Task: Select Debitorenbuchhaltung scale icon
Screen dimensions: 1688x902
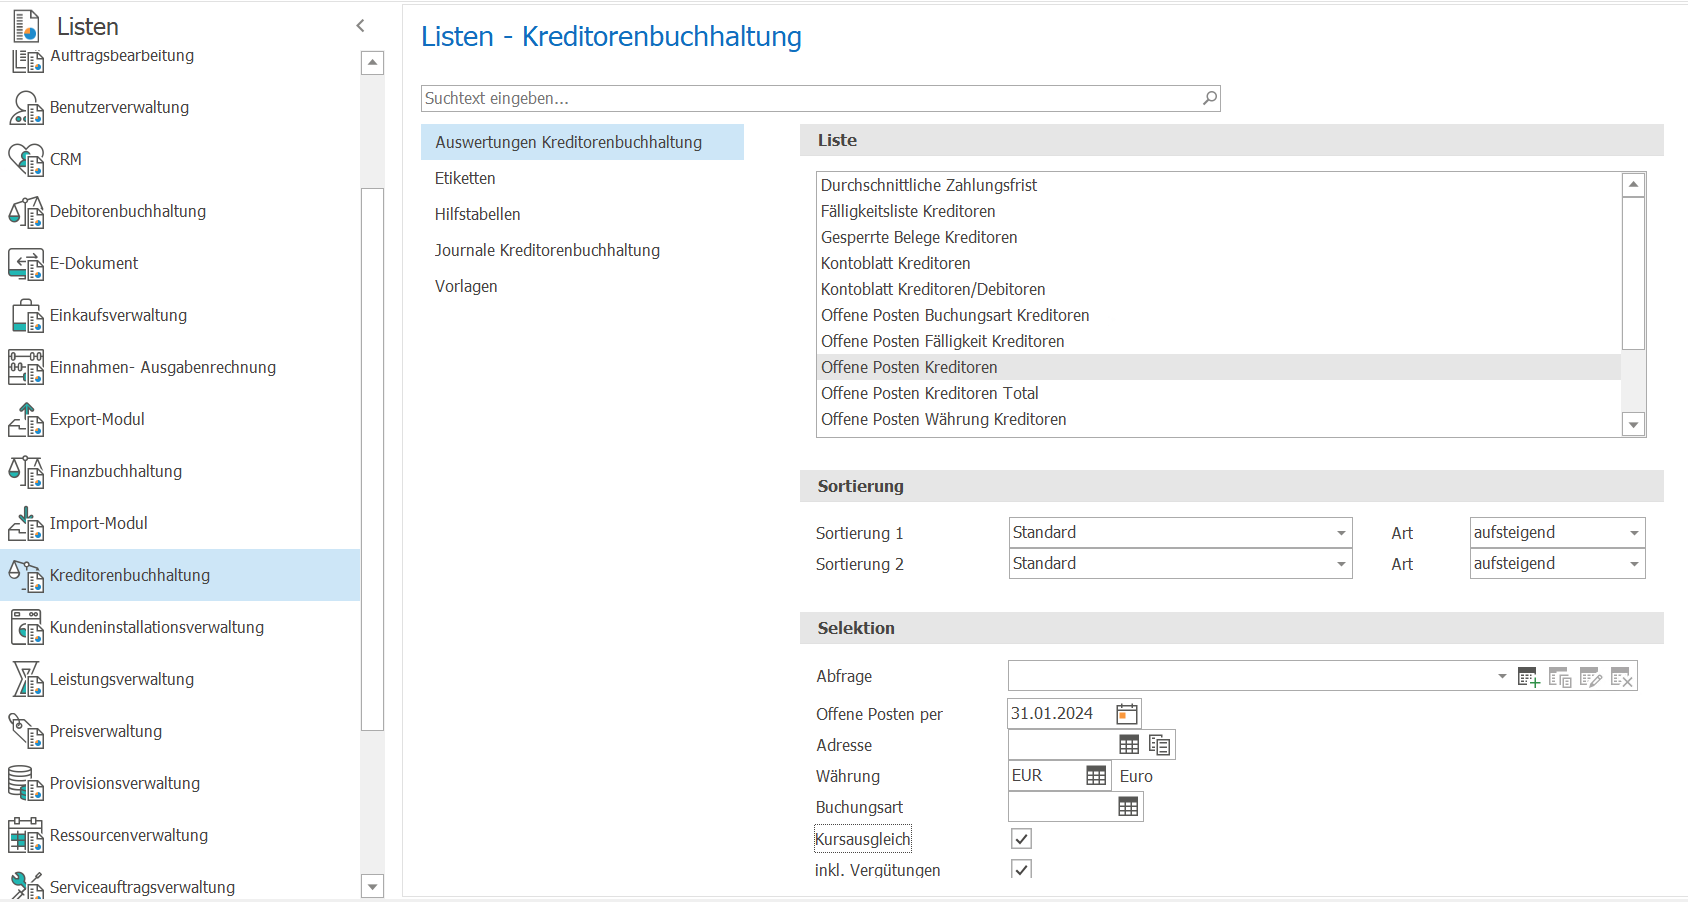Action: [26, 212]
